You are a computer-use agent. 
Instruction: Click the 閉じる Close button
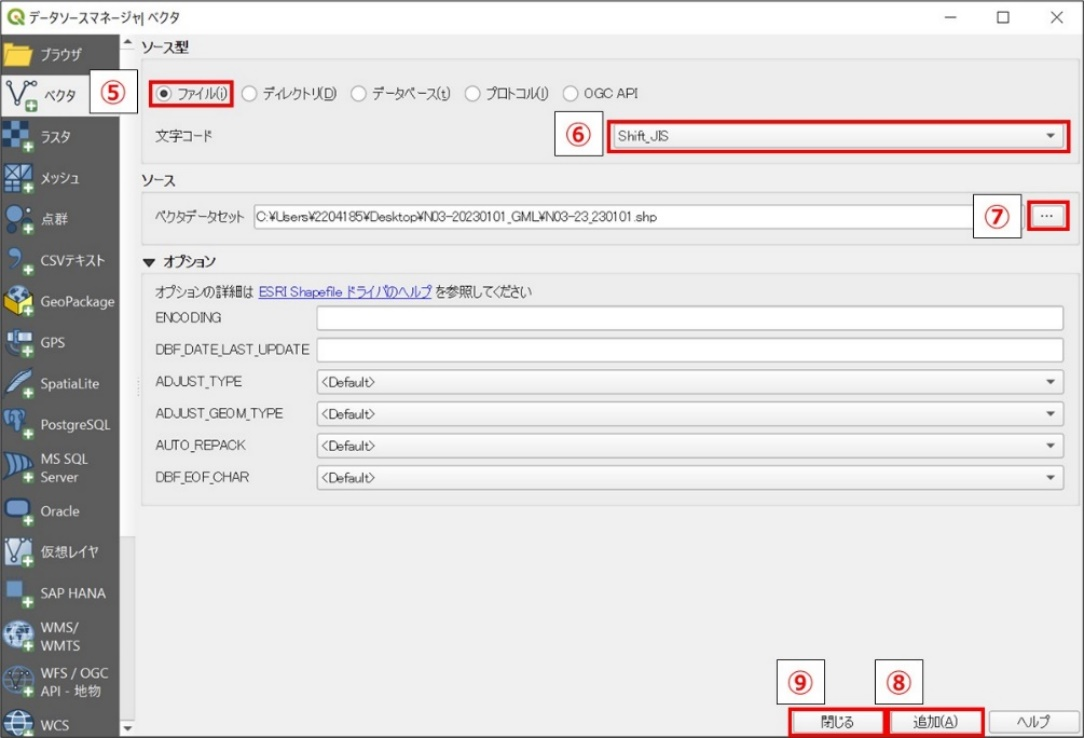(837, 722)
